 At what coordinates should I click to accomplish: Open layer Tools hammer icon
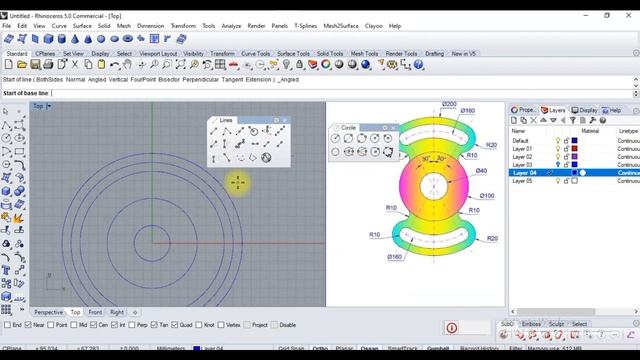593,120
